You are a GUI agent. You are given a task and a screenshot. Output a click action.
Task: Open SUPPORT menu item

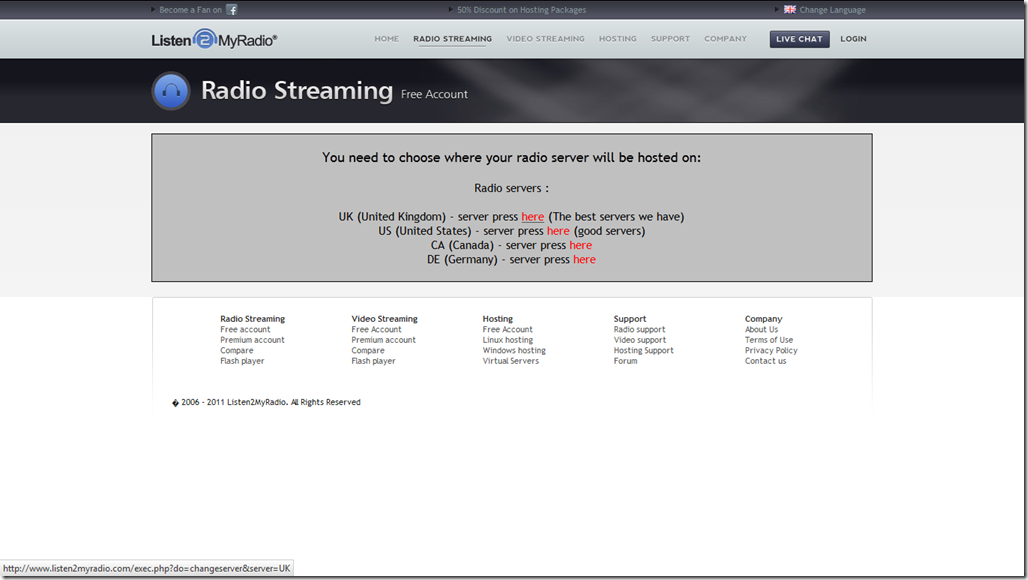670,39
